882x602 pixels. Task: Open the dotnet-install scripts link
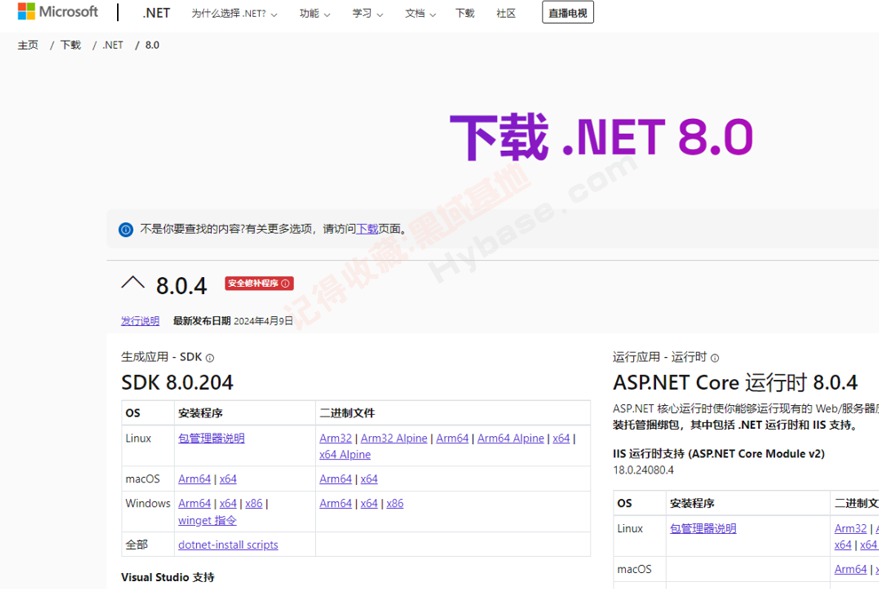pos(228,545)
